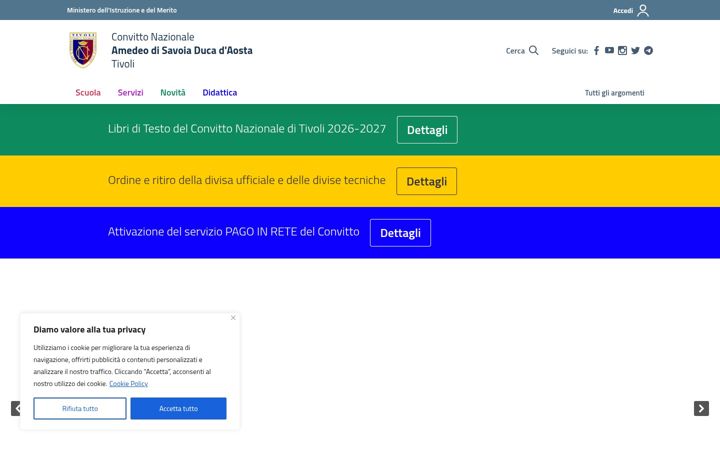
Task: Click the Accedi user profile icon
Action: [643, 10]
